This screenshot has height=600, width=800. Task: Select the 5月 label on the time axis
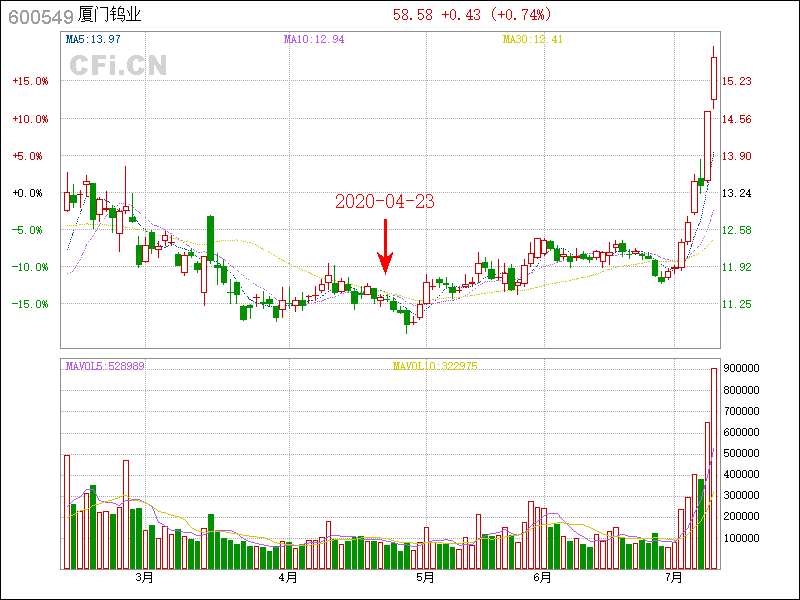425,578
